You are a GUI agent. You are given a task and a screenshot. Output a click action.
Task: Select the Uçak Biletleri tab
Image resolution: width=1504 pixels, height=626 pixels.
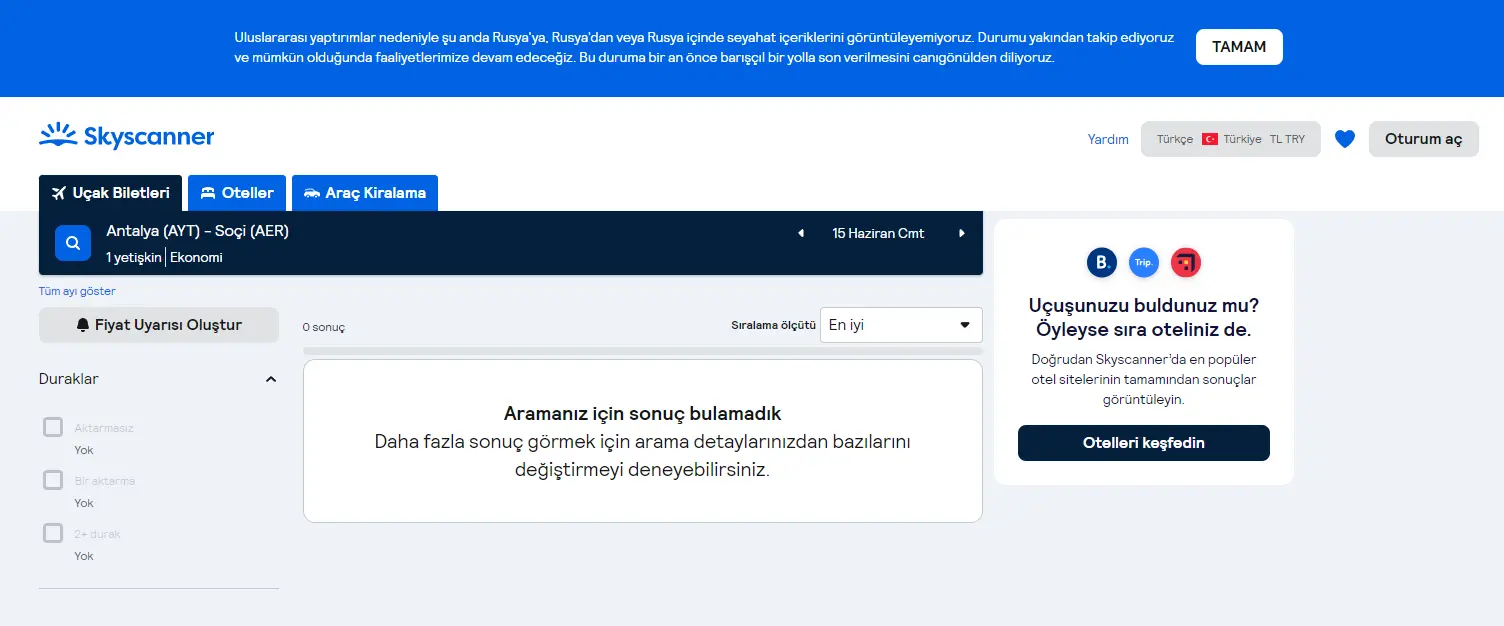pos(111,193)
